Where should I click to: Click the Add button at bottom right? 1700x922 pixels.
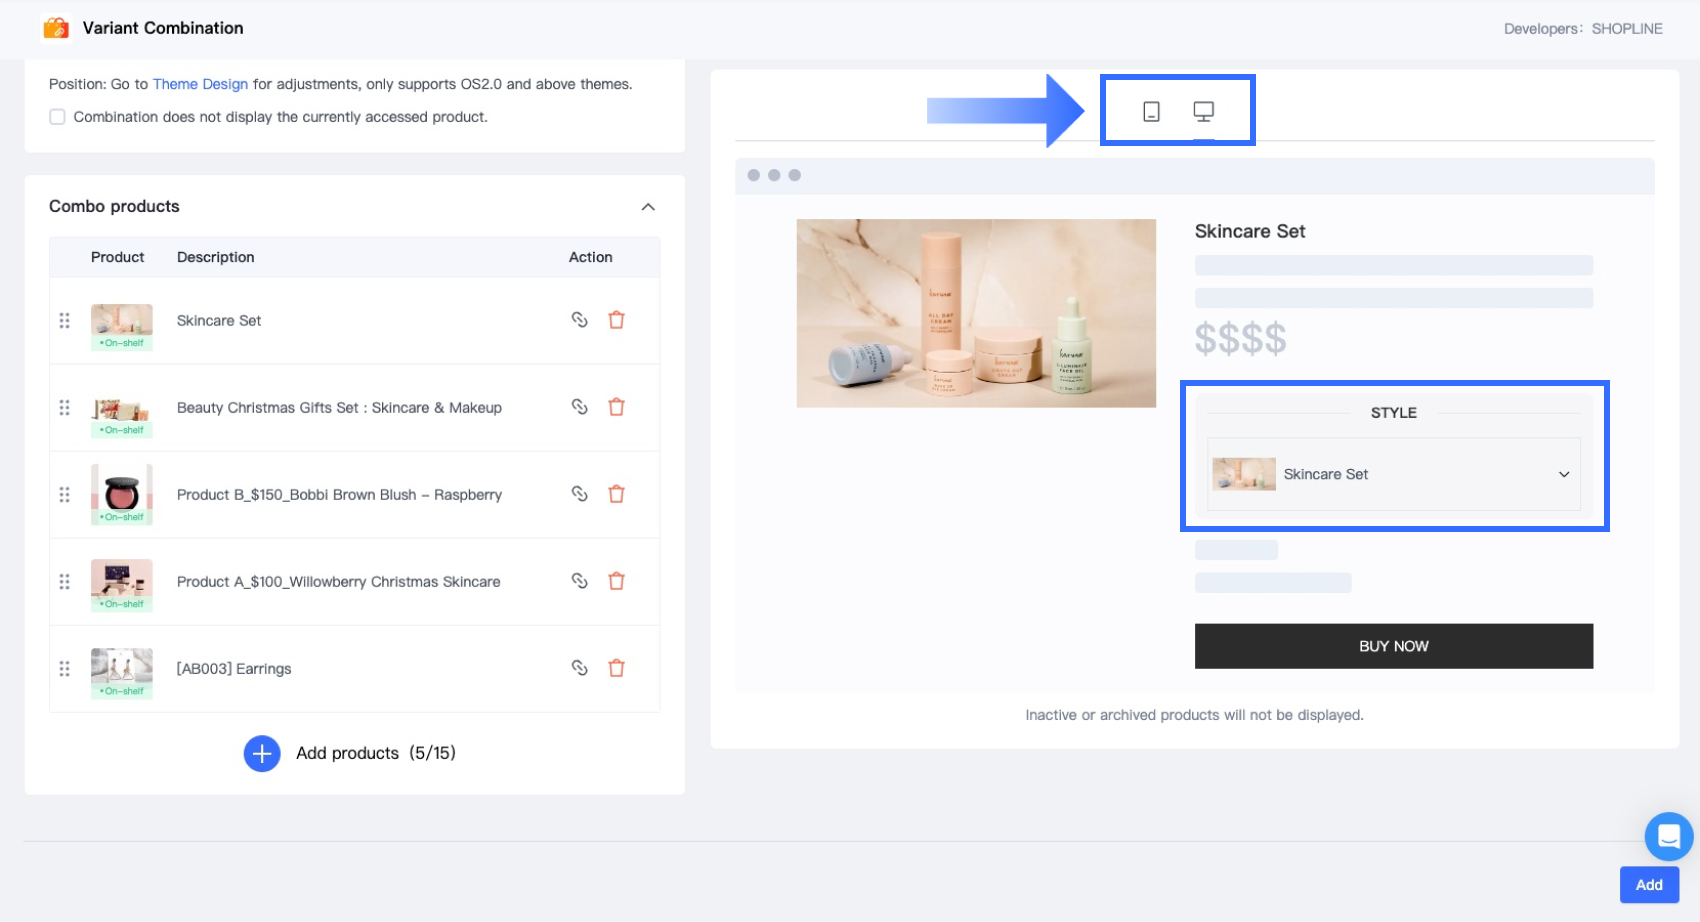coord(1649,885)
